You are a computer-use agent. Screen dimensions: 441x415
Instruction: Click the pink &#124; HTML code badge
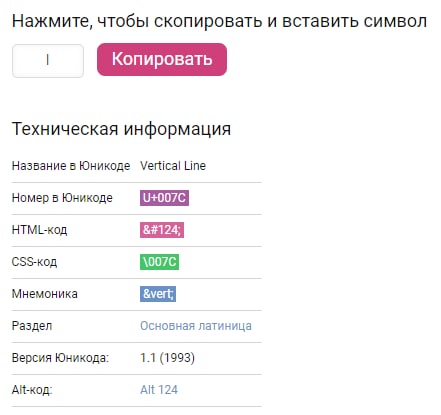point(162,230)
